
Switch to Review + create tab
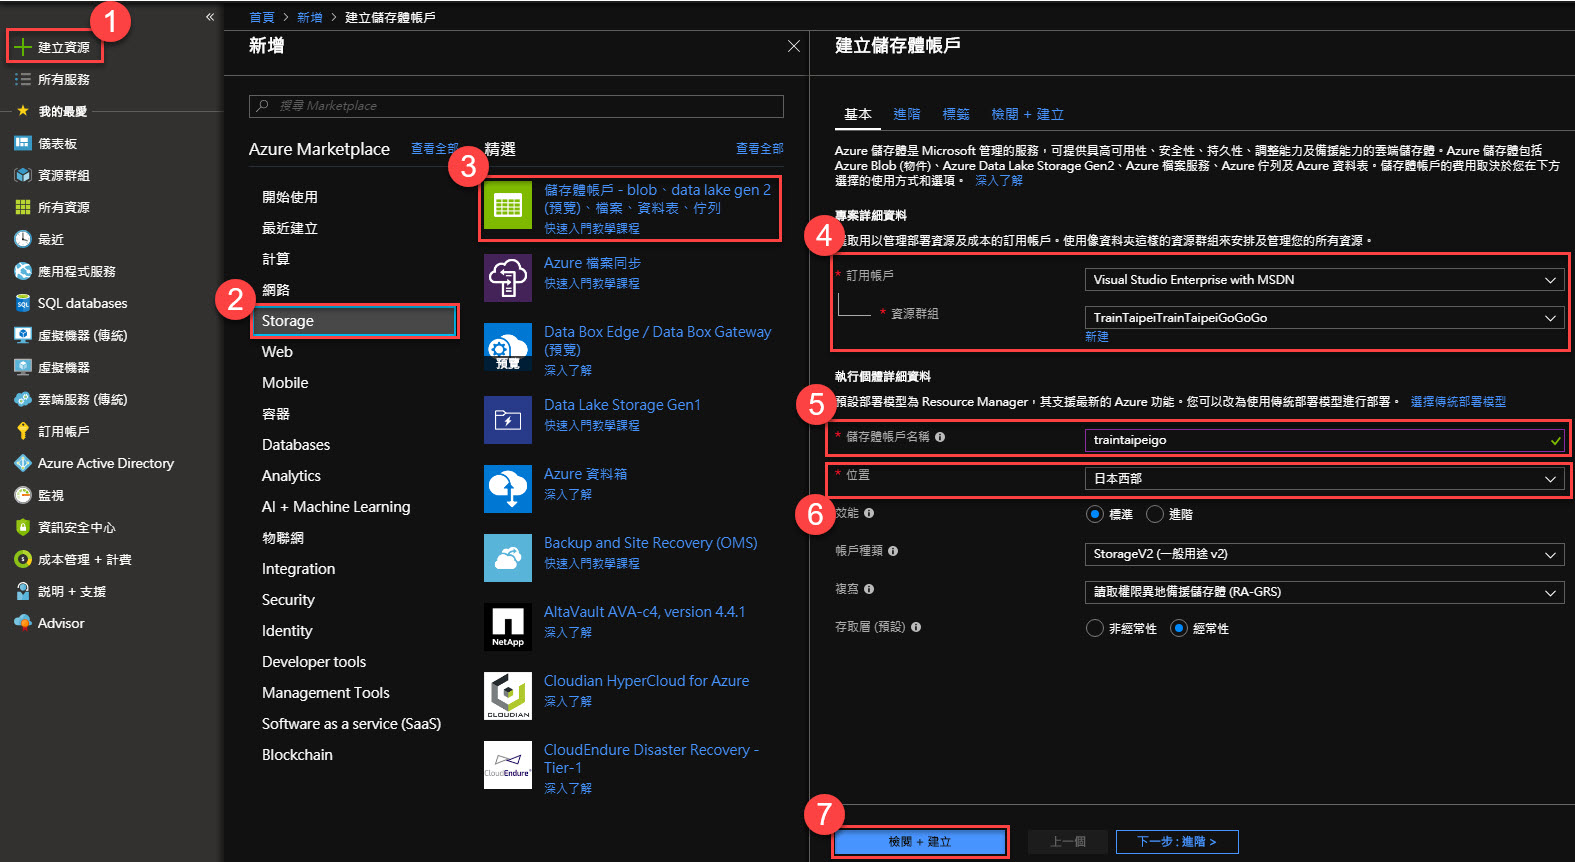1027,114
